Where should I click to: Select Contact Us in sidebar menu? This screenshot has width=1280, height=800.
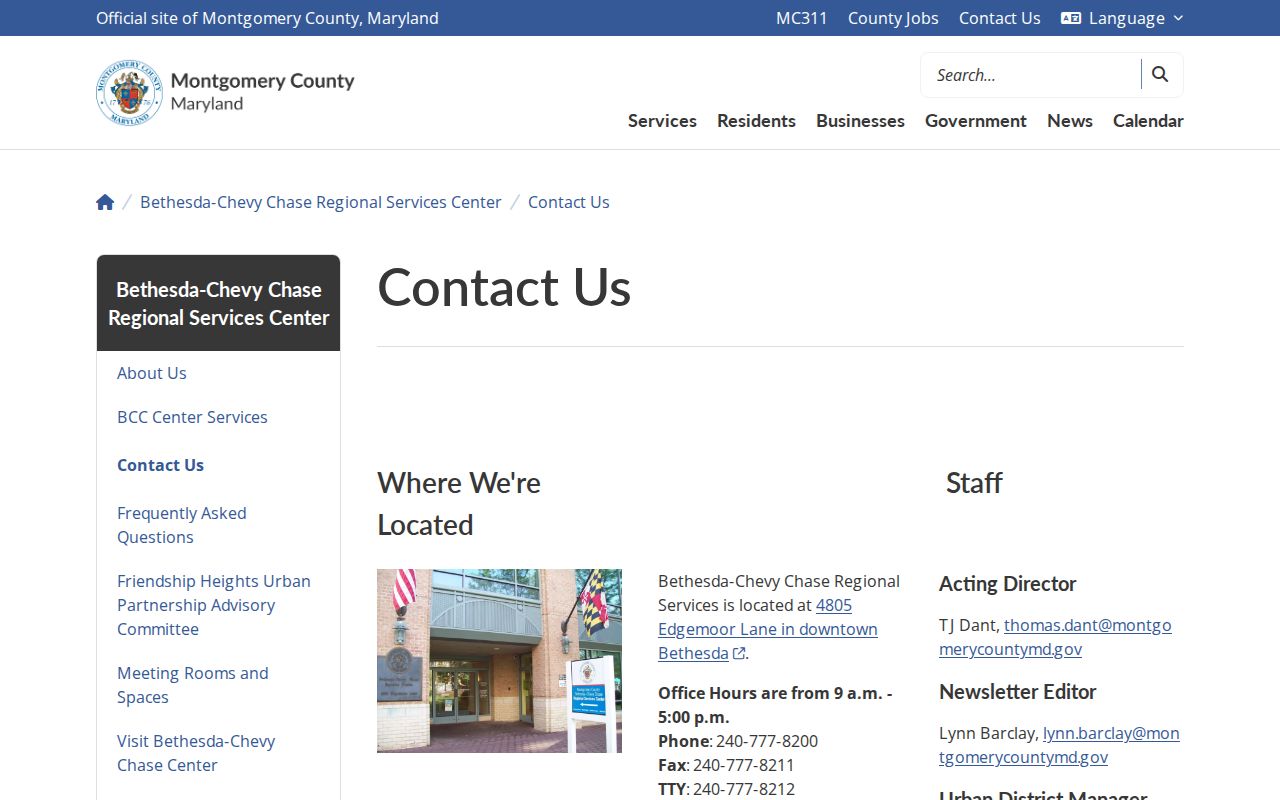click(x=160, y=465)
